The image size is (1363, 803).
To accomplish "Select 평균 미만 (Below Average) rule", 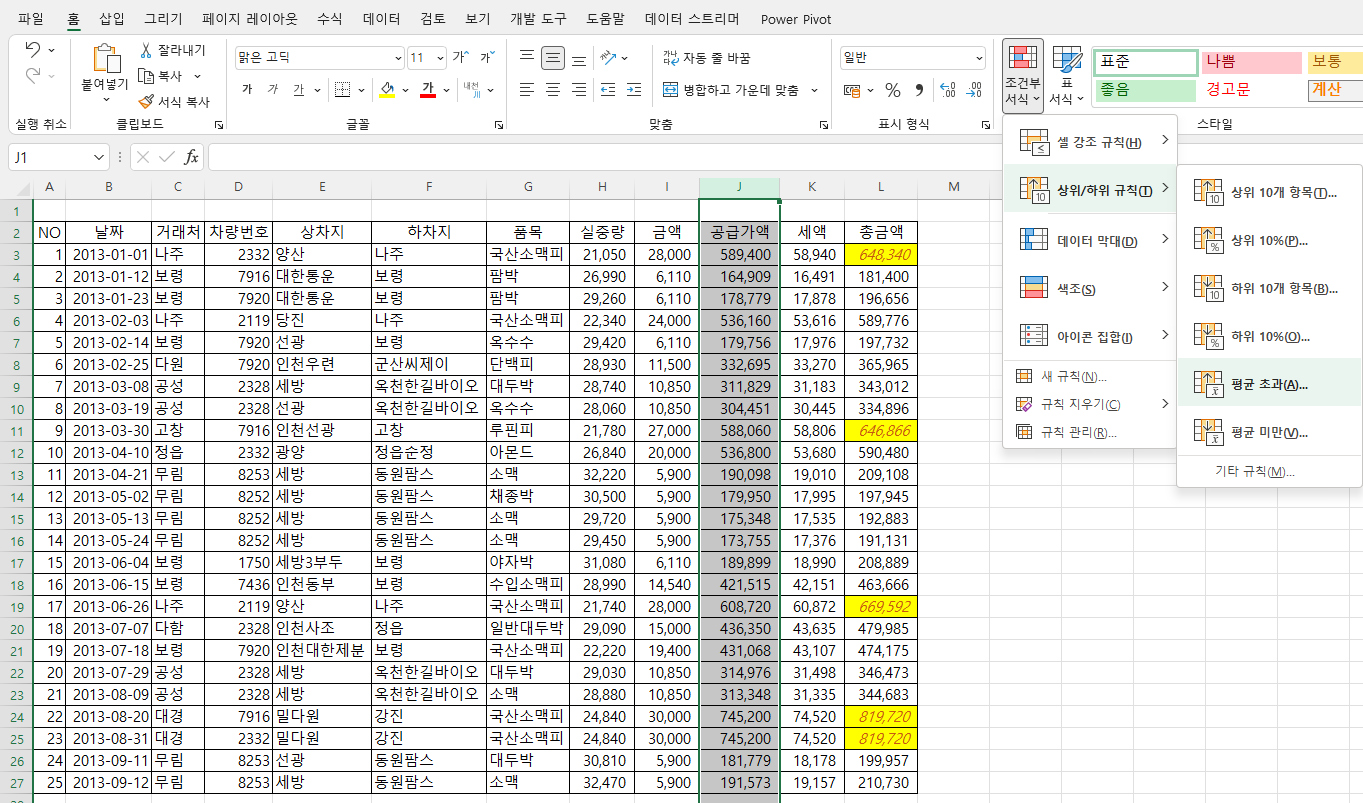I will pos(1269,432).
